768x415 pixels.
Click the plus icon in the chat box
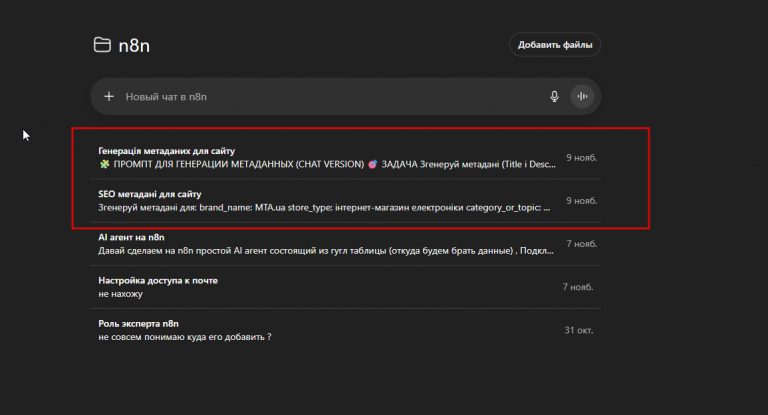coord(109,97)
